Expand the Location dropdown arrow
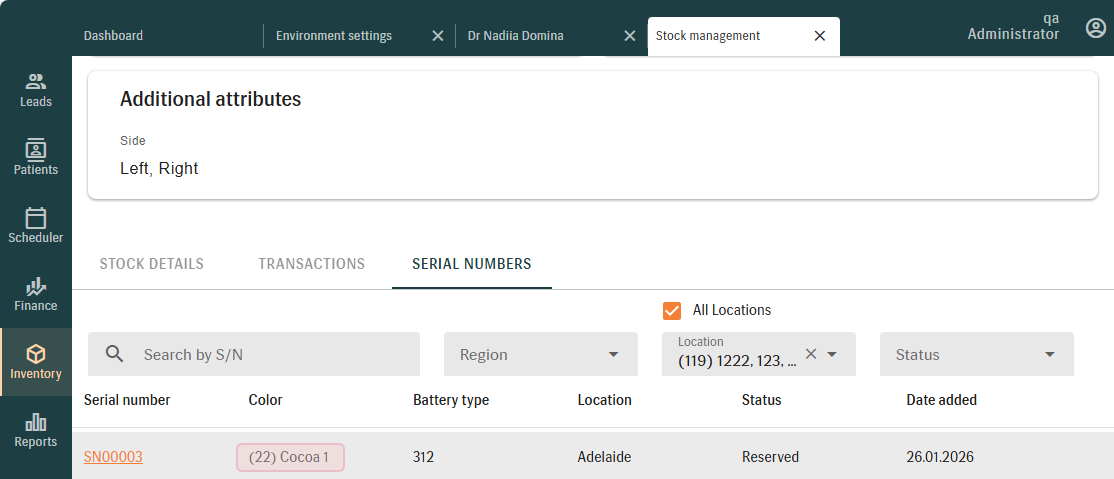The width and height of the screenshot is (1114, 479). point(831,354)
